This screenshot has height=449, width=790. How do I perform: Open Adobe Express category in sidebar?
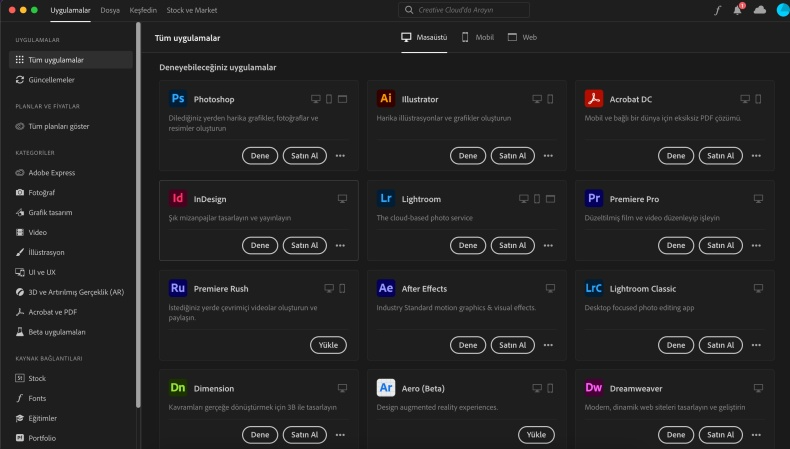click(x=45, y=172)
